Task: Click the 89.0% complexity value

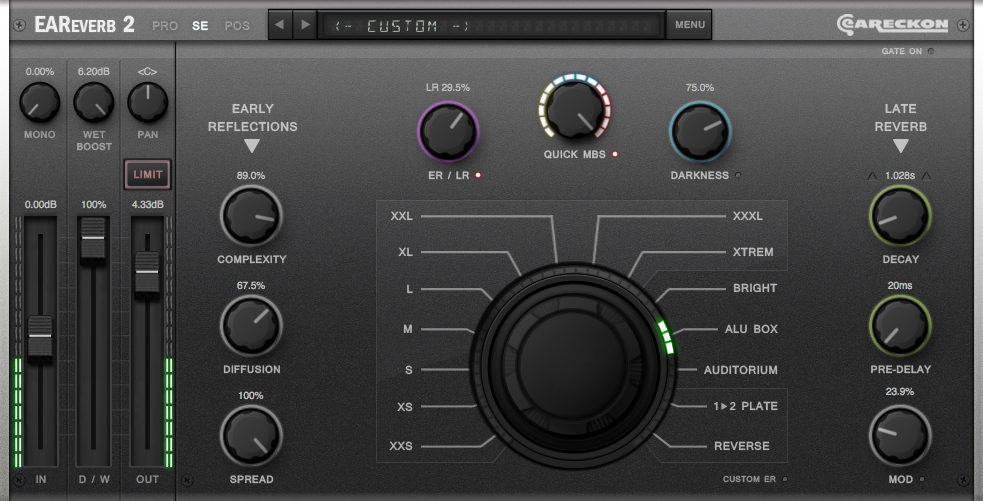Action: point(251,176)
